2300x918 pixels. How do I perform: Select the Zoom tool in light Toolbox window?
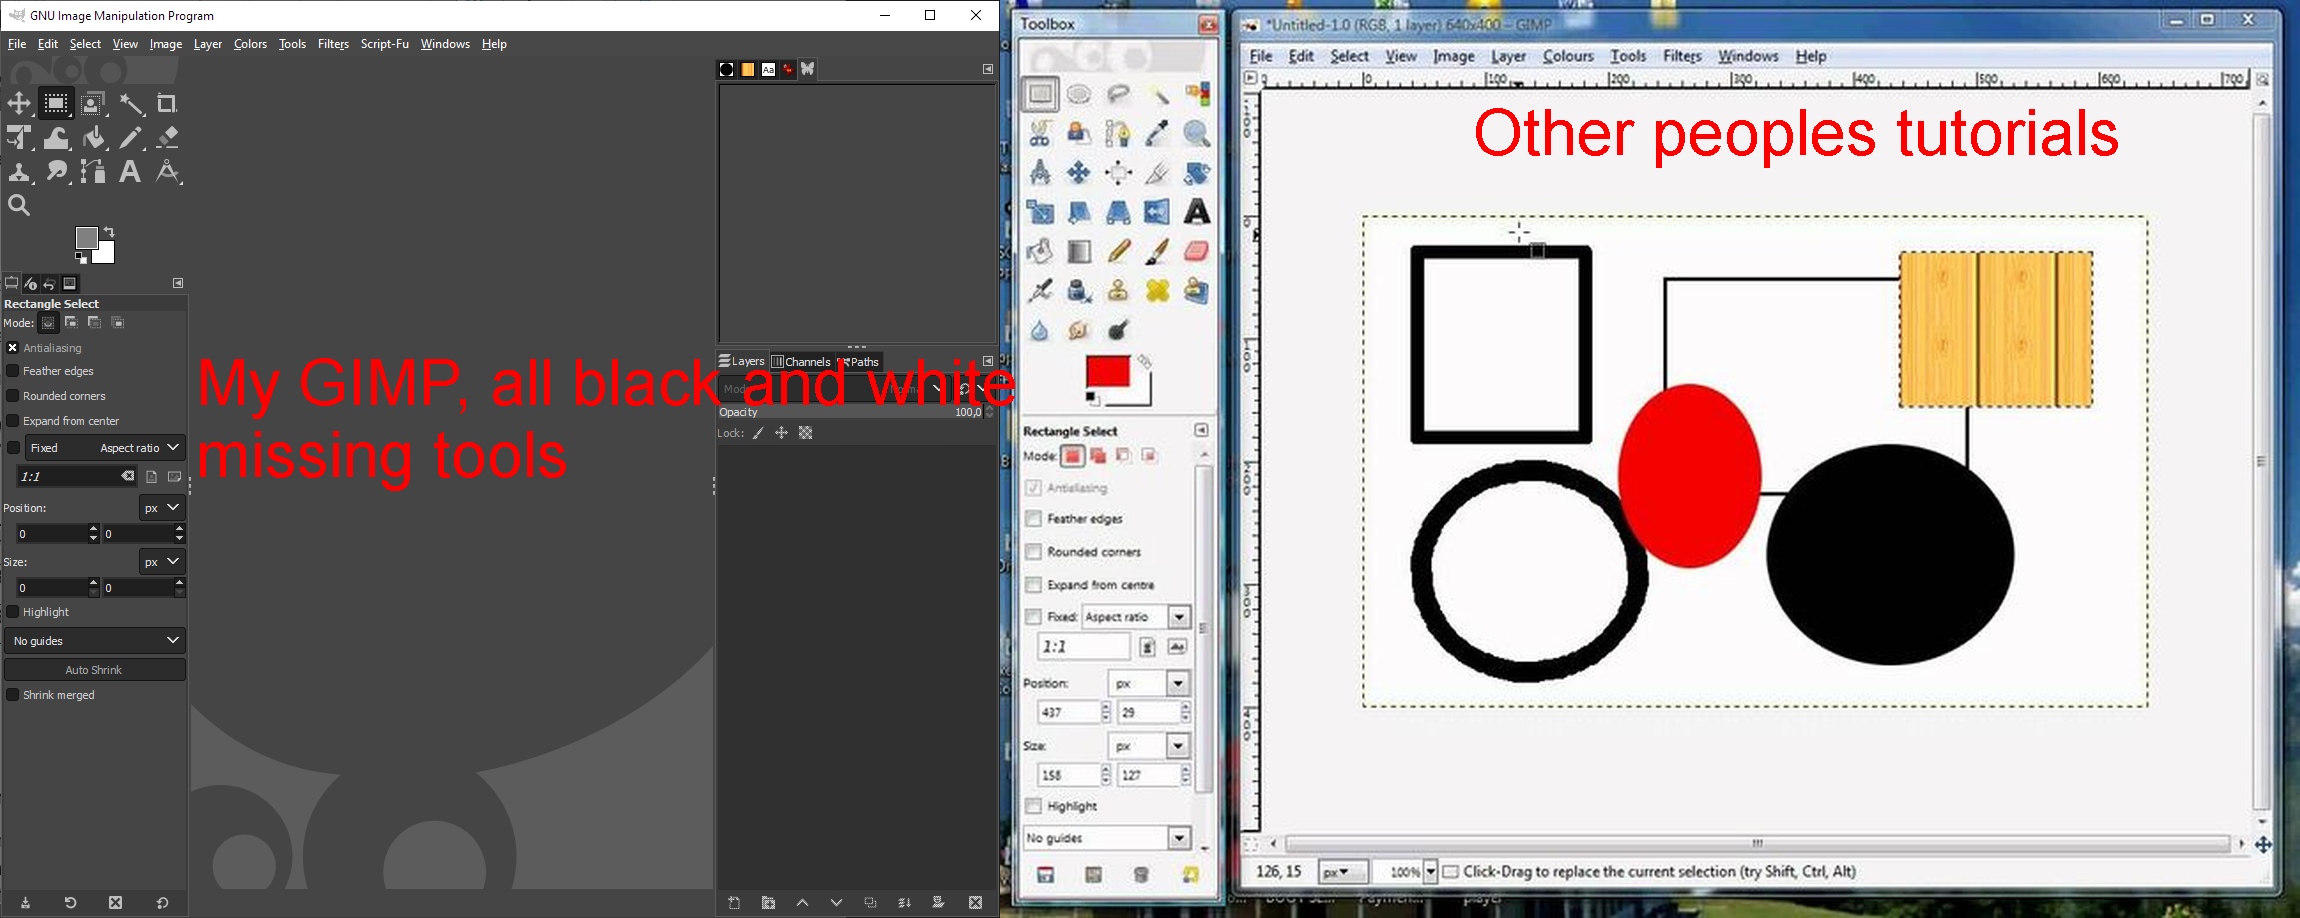[1196, 133]
